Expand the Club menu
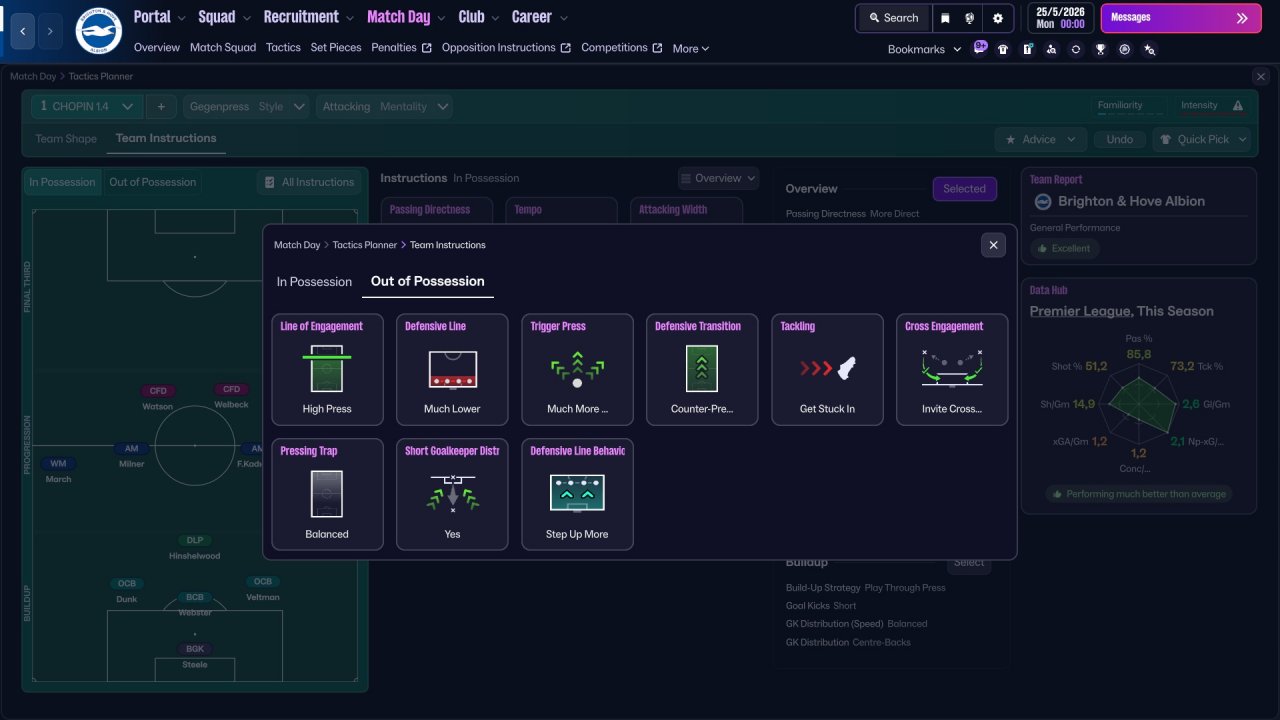 [x=478, y=17]
